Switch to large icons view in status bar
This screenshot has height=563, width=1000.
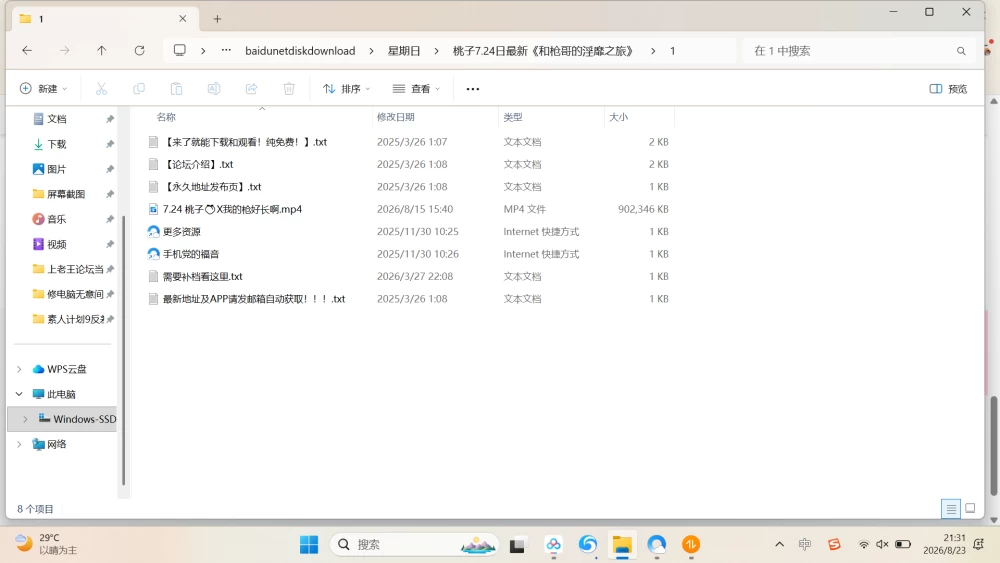tap(970, 509)
